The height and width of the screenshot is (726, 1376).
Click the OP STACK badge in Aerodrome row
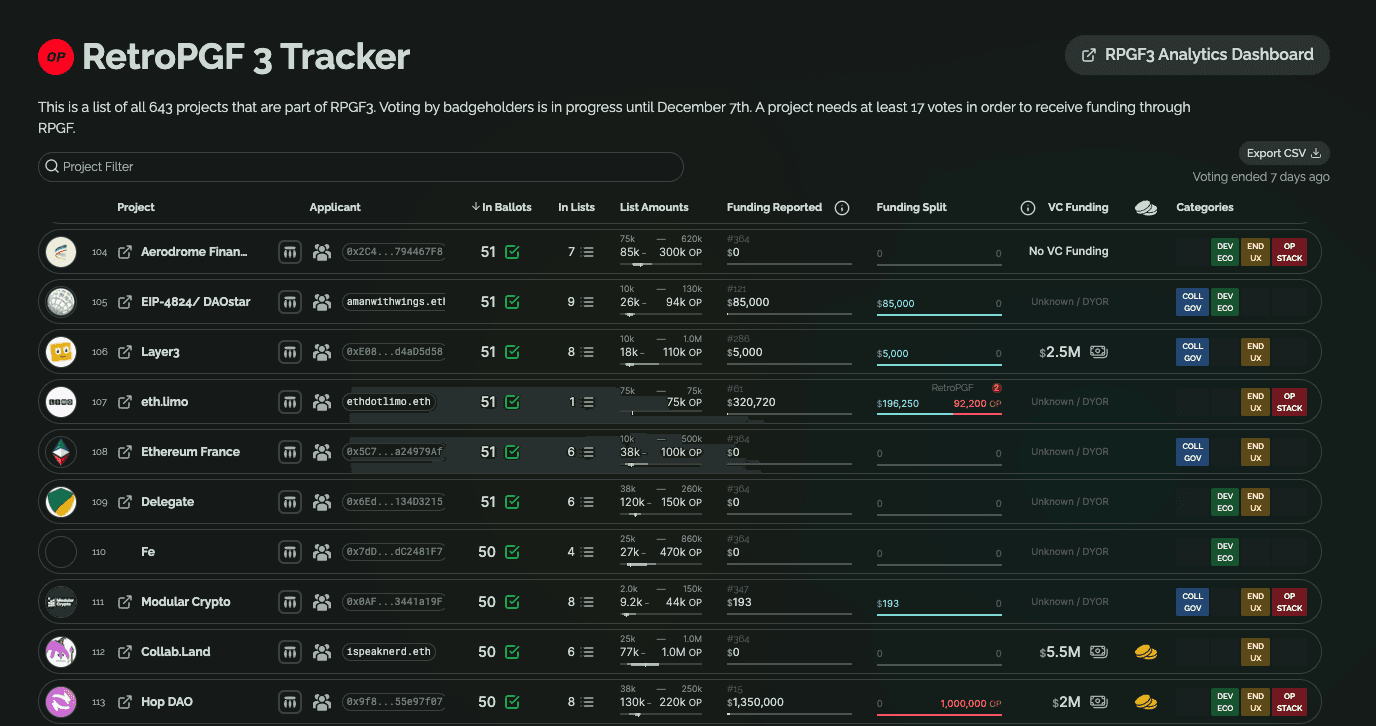pyautogui.click(x=1289, y=252)
